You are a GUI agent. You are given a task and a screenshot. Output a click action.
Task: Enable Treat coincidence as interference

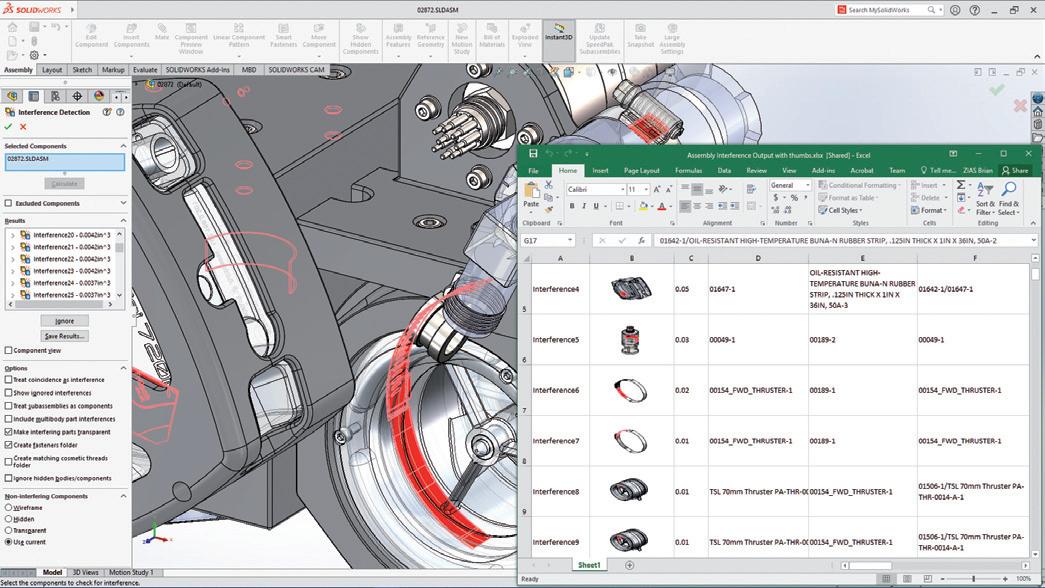click(9, 380)
